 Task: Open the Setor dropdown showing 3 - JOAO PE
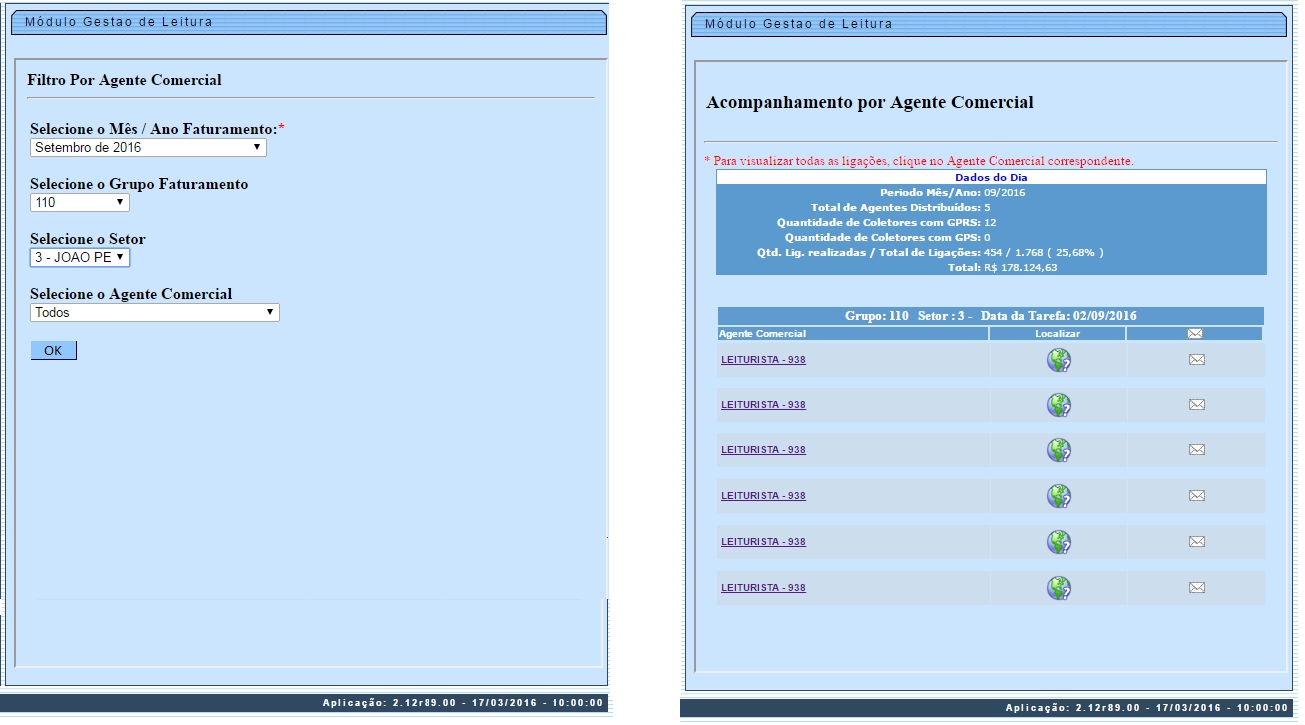80,256
